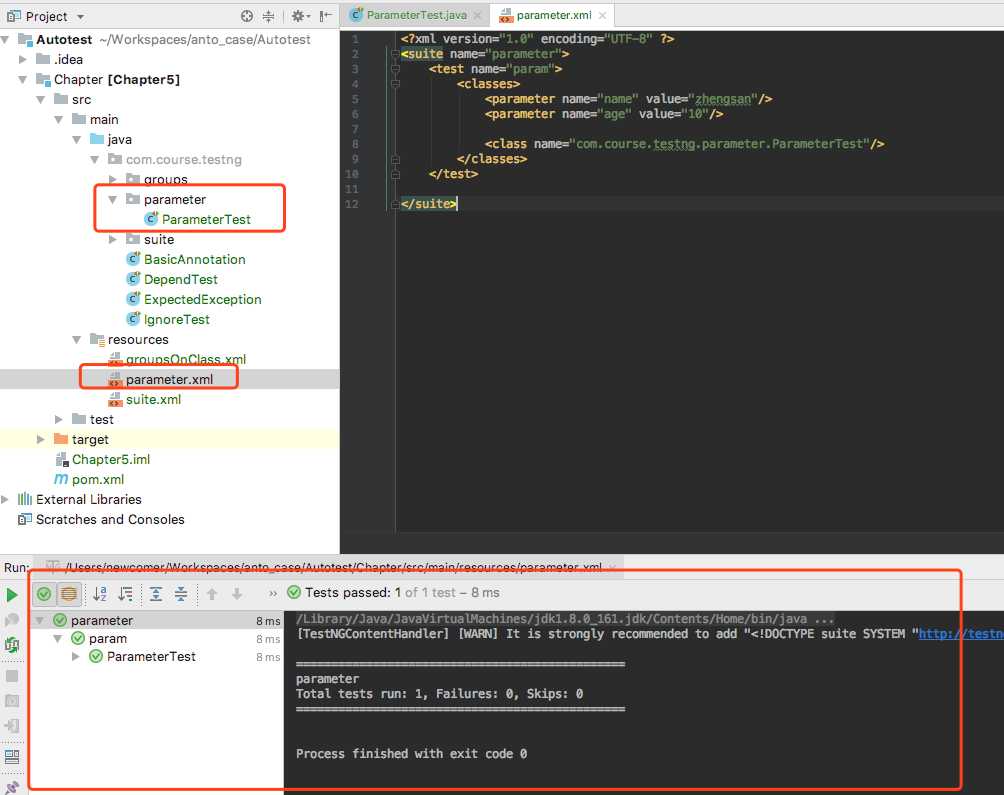
Task: Click the Exit icon in Run sidebar
Action: [x=12, y=726]
